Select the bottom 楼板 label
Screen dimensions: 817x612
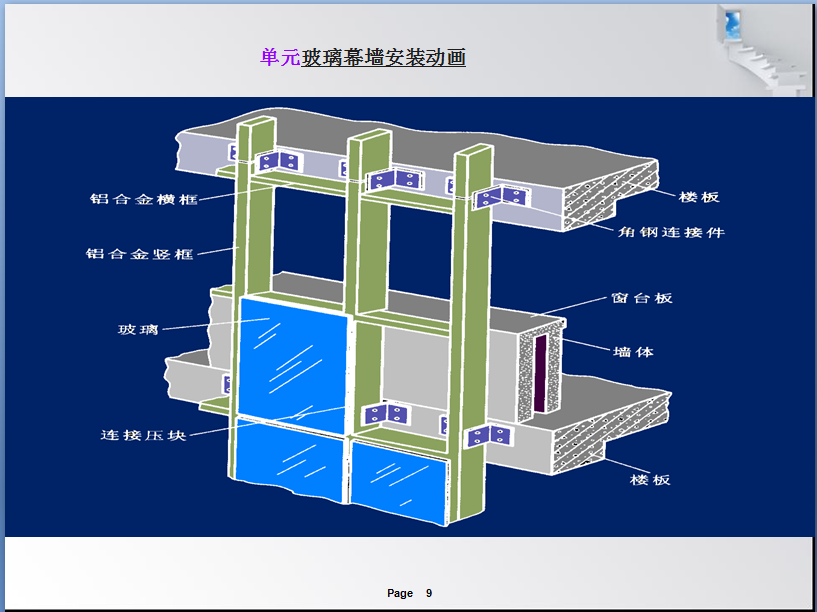[650, 480]
